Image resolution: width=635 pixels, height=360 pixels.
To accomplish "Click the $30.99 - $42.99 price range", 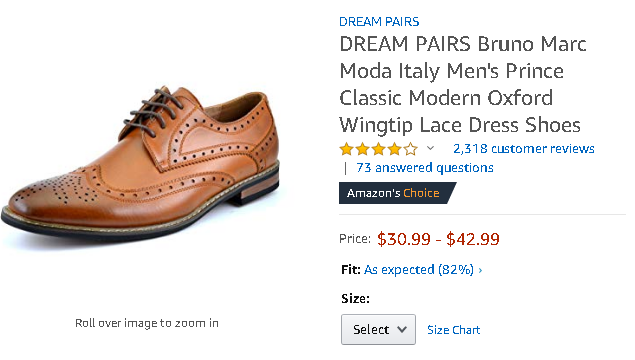I will pos(438,239).
